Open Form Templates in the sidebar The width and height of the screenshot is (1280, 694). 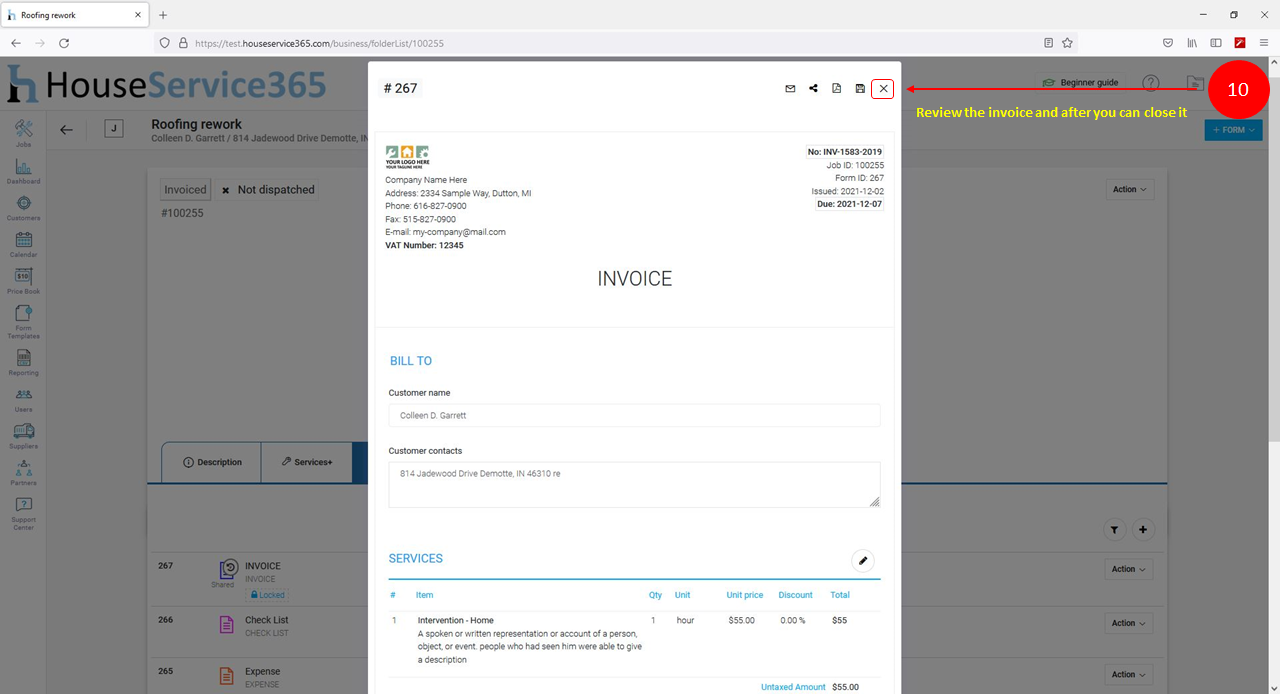pos(24,322)
